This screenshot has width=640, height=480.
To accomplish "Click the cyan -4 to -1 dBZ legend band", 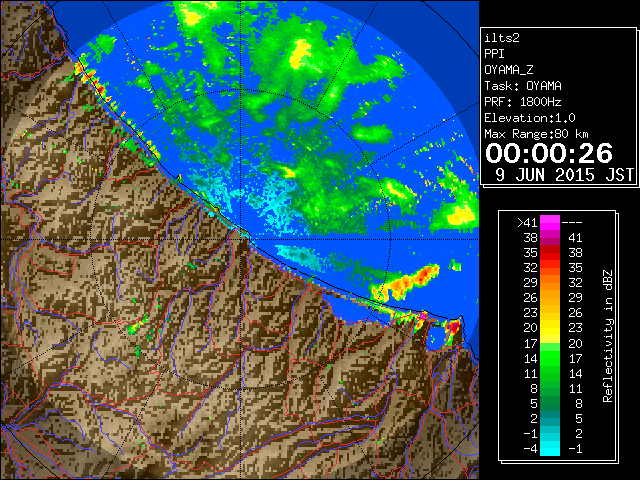I will coord(550,448).
